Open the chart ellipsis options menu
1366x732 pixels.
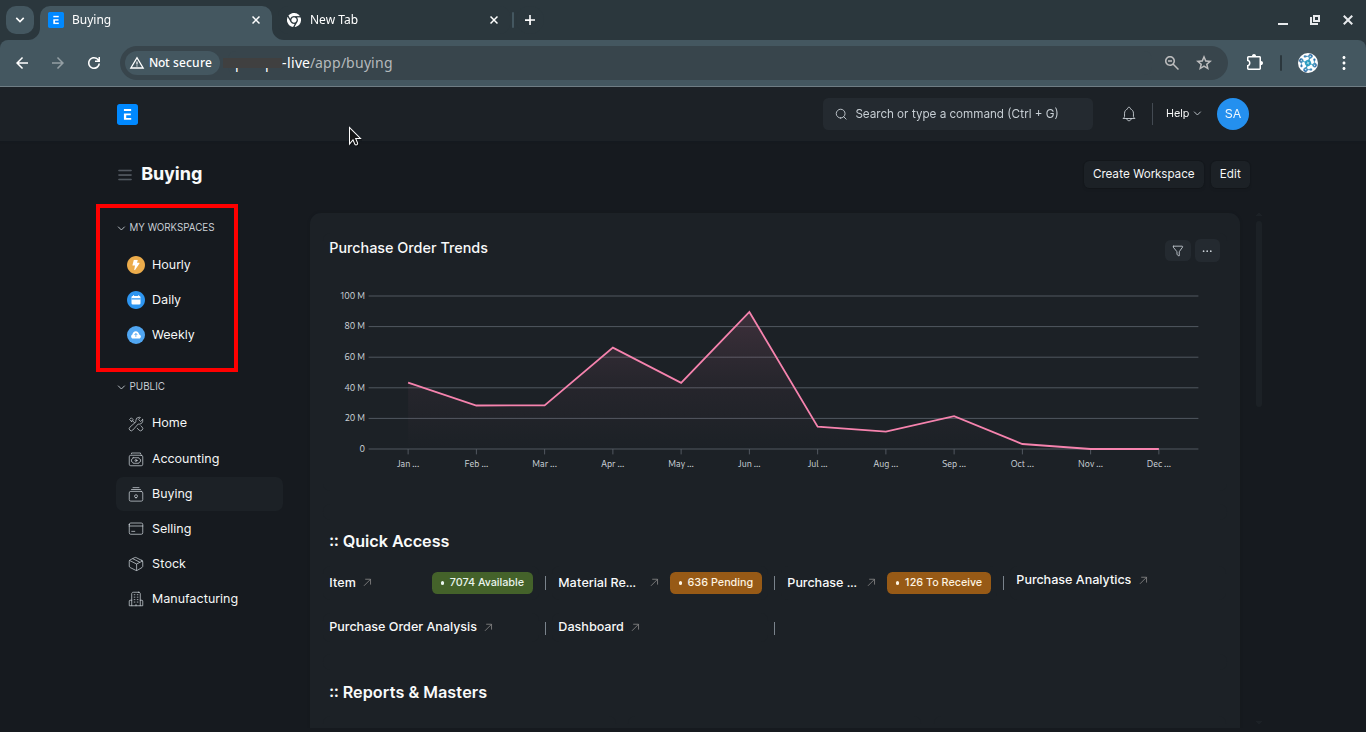pyautogui.click(x=1207, y=251)
